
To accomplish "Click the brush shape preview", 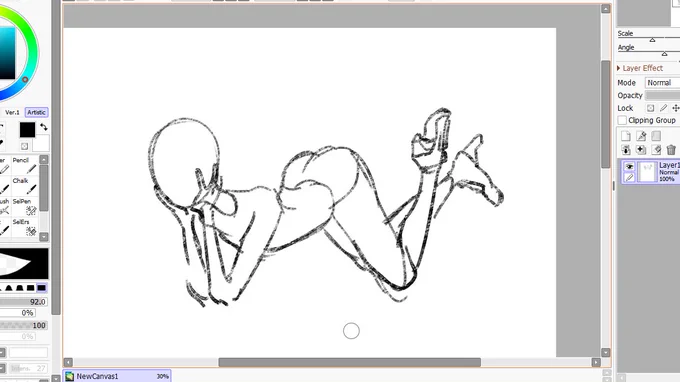I will (x=24, y=264).
